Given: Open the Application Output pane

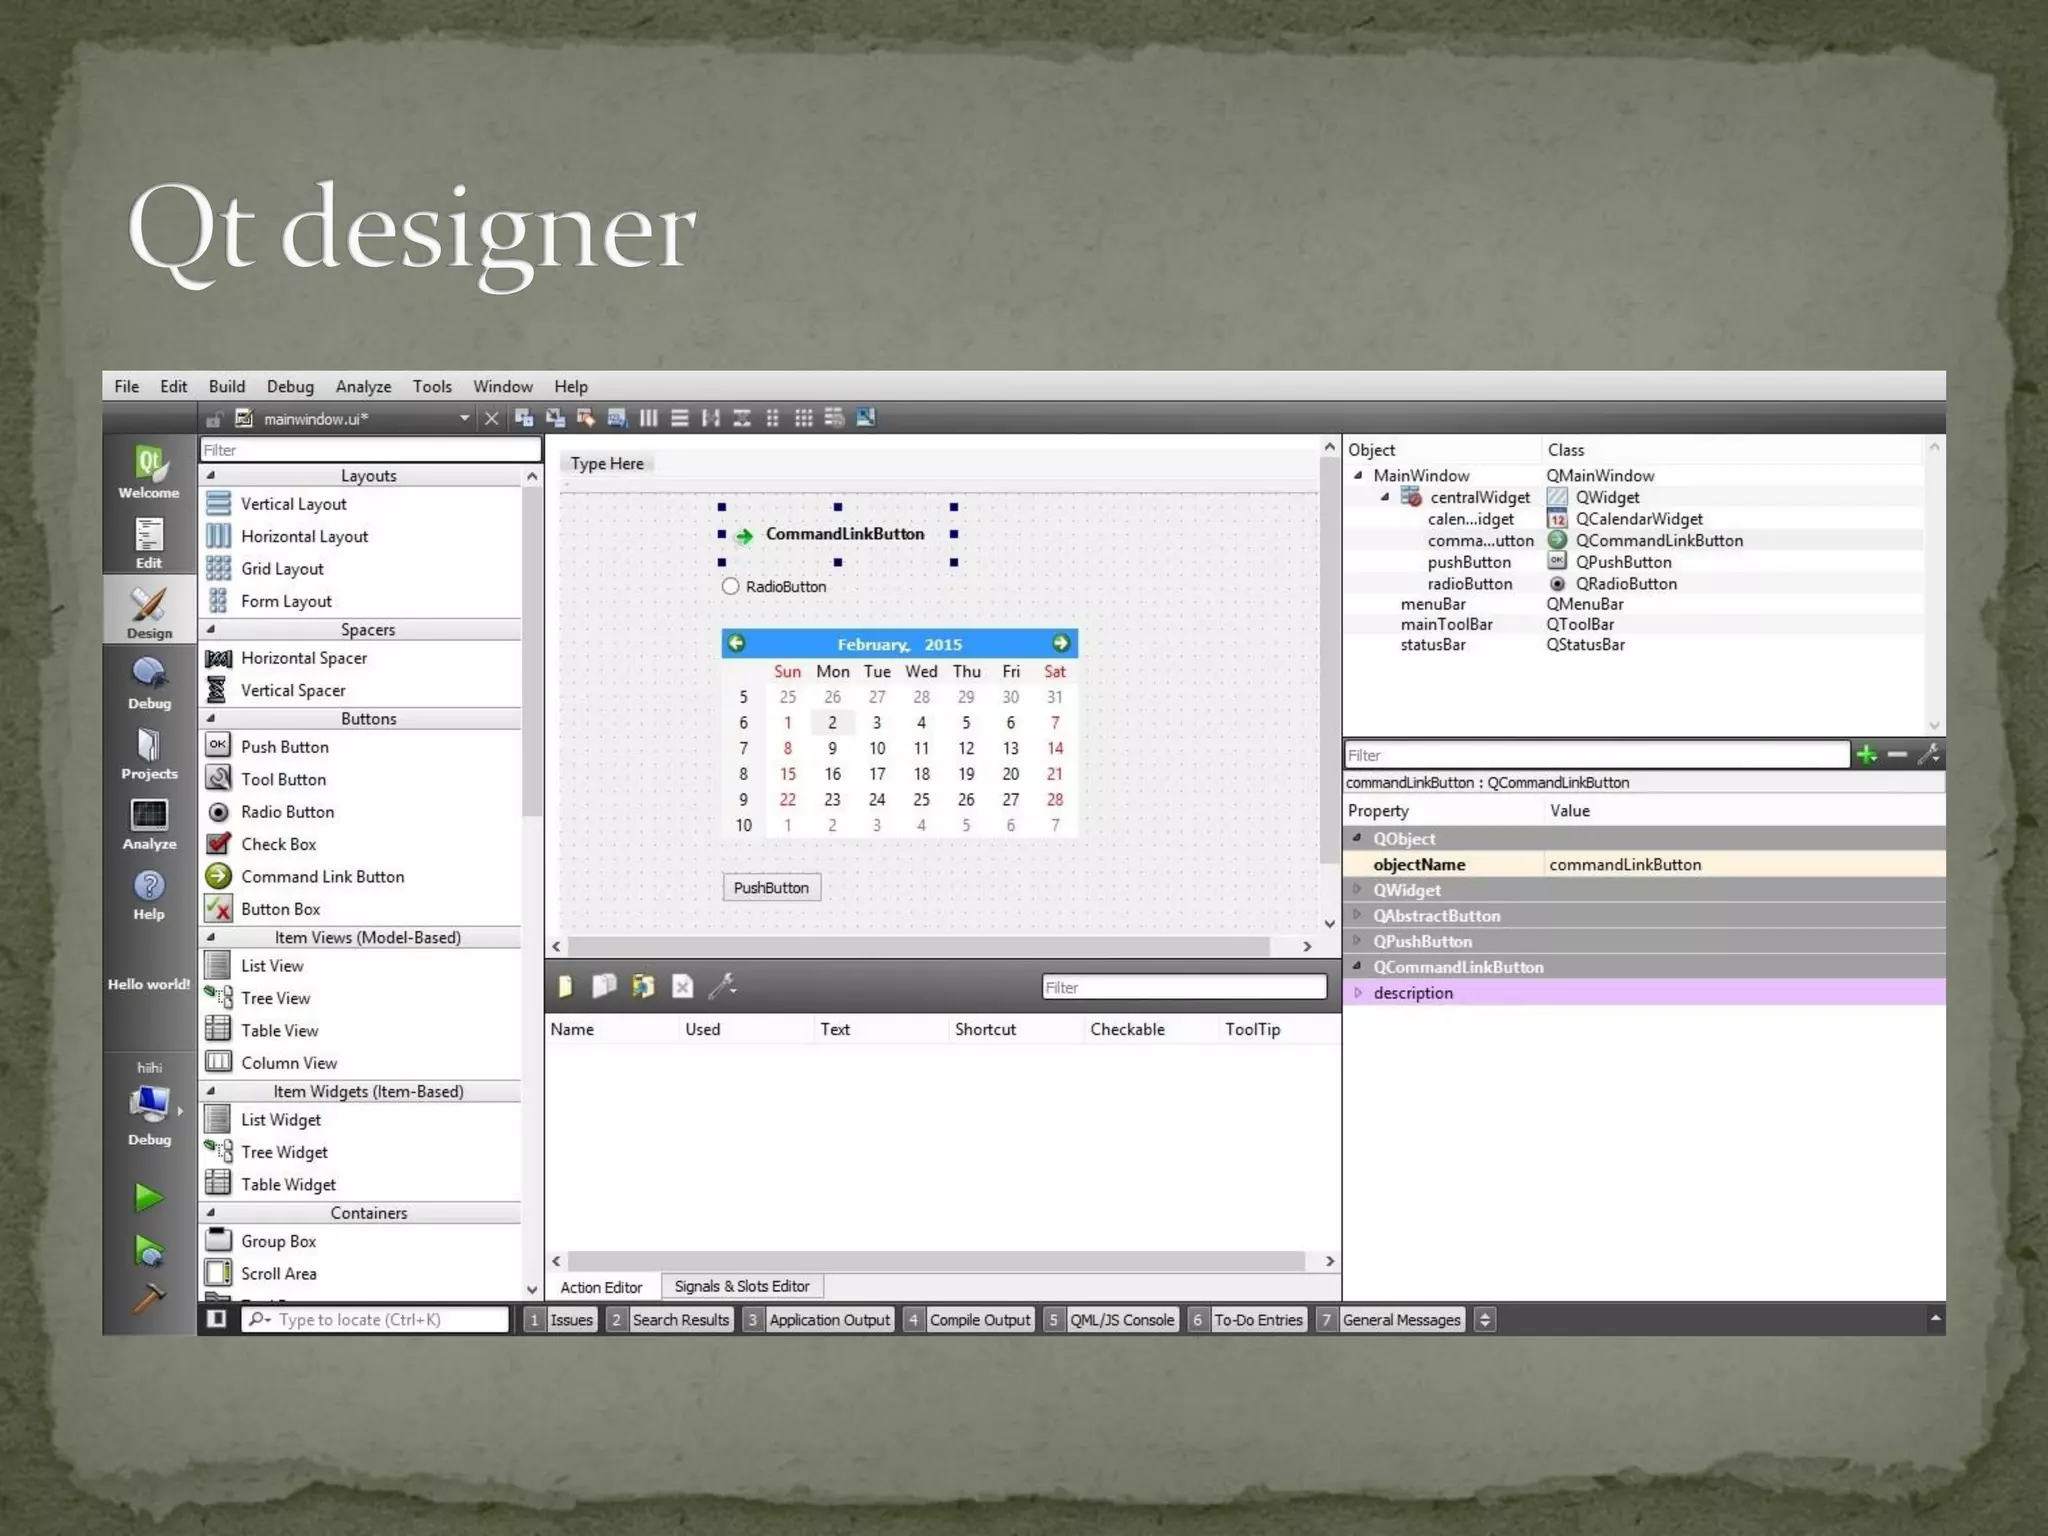Looking at the screenshot, I should click(x=828, y=1319).
